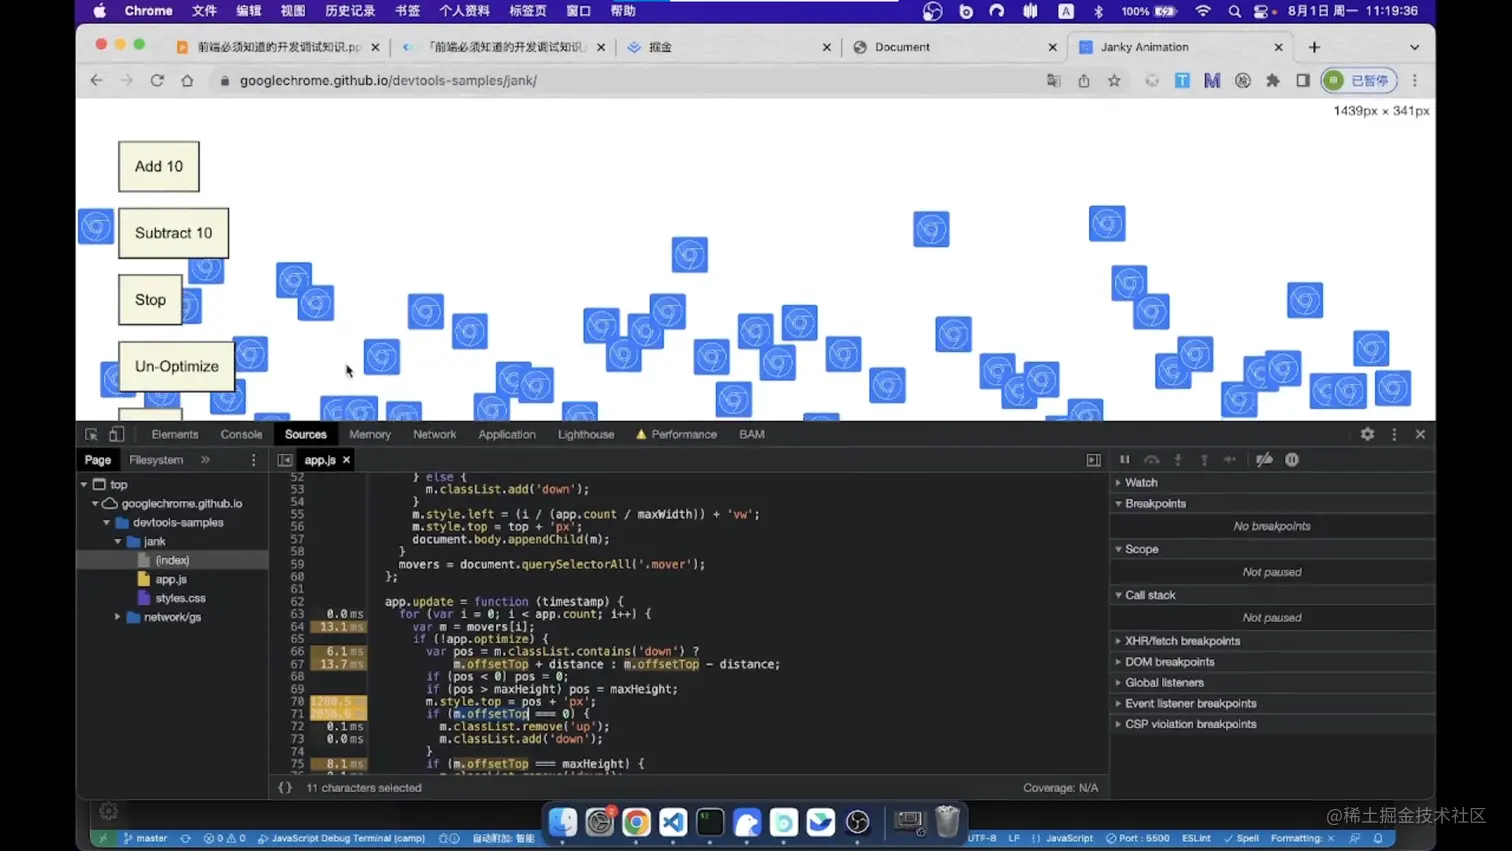The width and height of the screenshot is (1512, 851).
Task: Click the Add 10 button
Action: tap(159, 166)
